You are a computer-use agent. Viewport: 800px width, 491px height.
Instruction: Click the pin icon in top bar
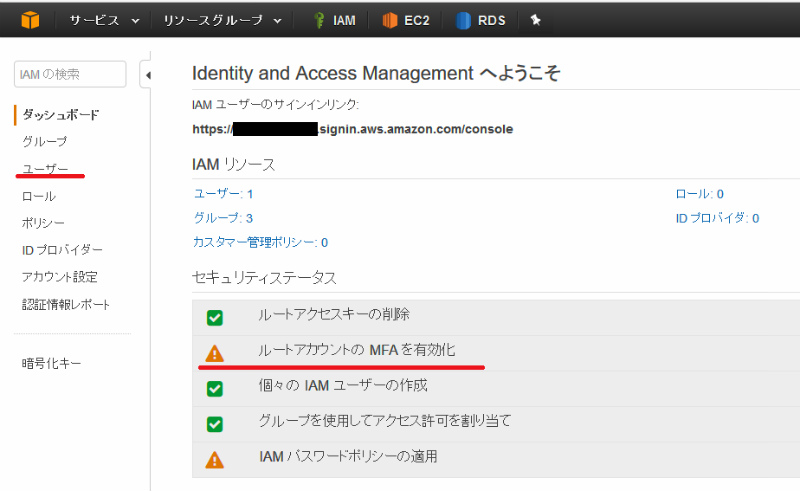pos(535,20)
